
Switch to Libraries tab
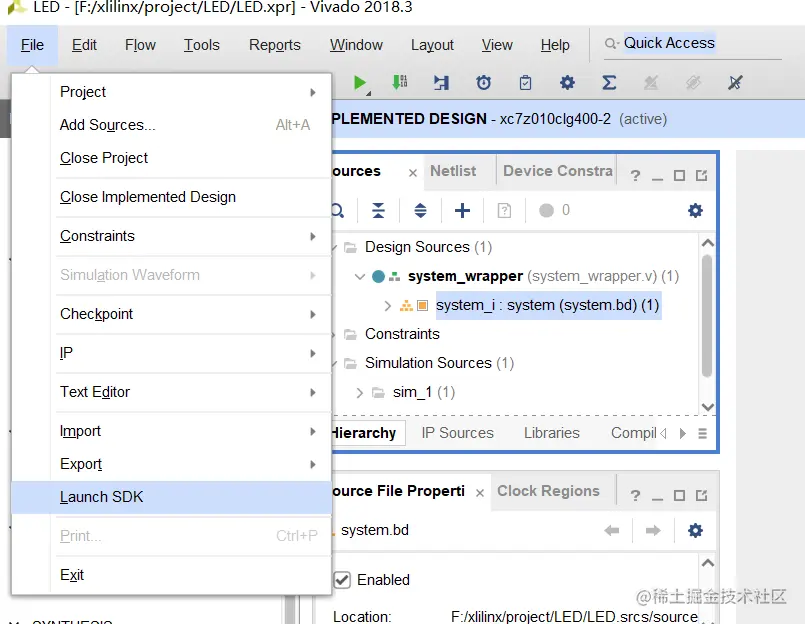click(x=551, y=433)
